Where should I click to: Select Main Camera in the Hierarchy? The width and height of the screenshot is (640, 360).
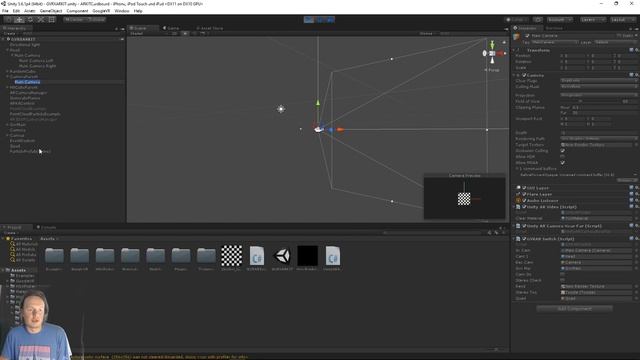point(27,82)
